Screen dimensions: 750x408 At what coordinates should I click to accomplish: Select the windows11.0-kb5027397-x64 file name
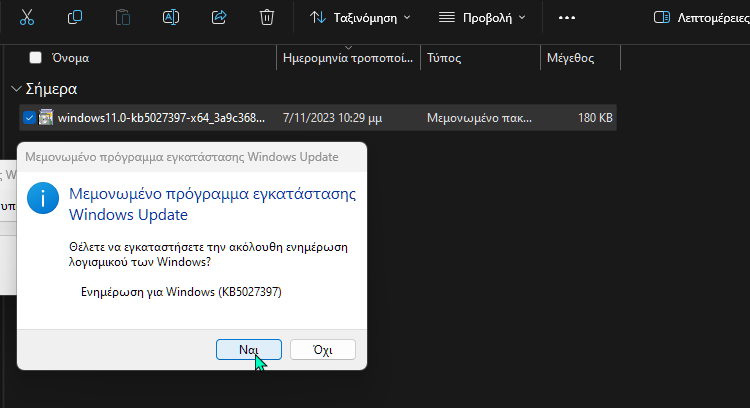pos(161,118)
